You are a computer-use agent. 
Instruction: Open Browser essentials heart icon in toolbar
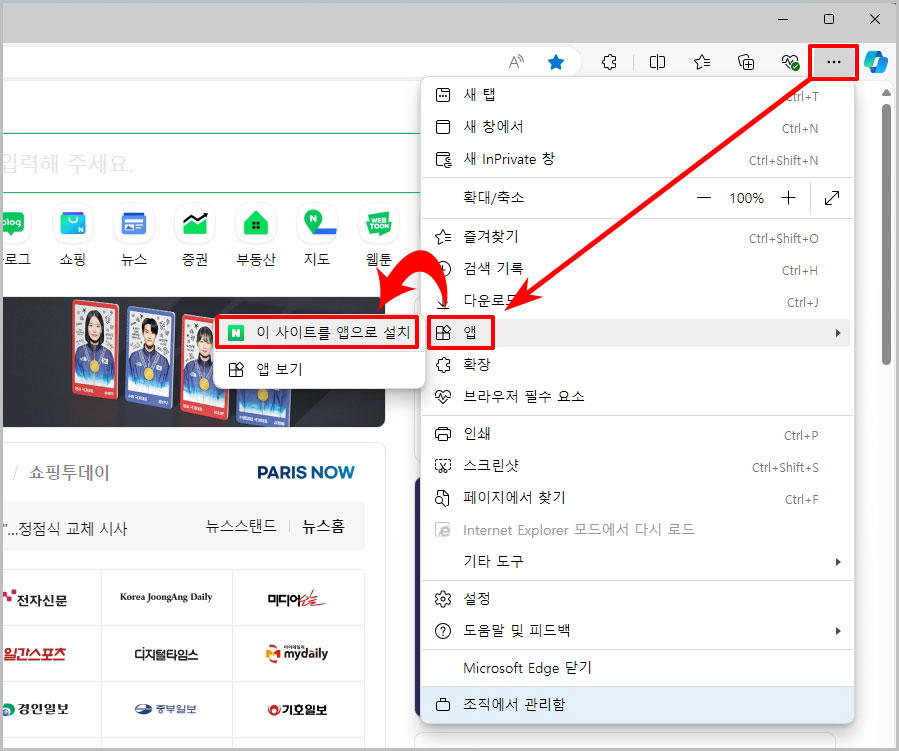pos(790,62)
